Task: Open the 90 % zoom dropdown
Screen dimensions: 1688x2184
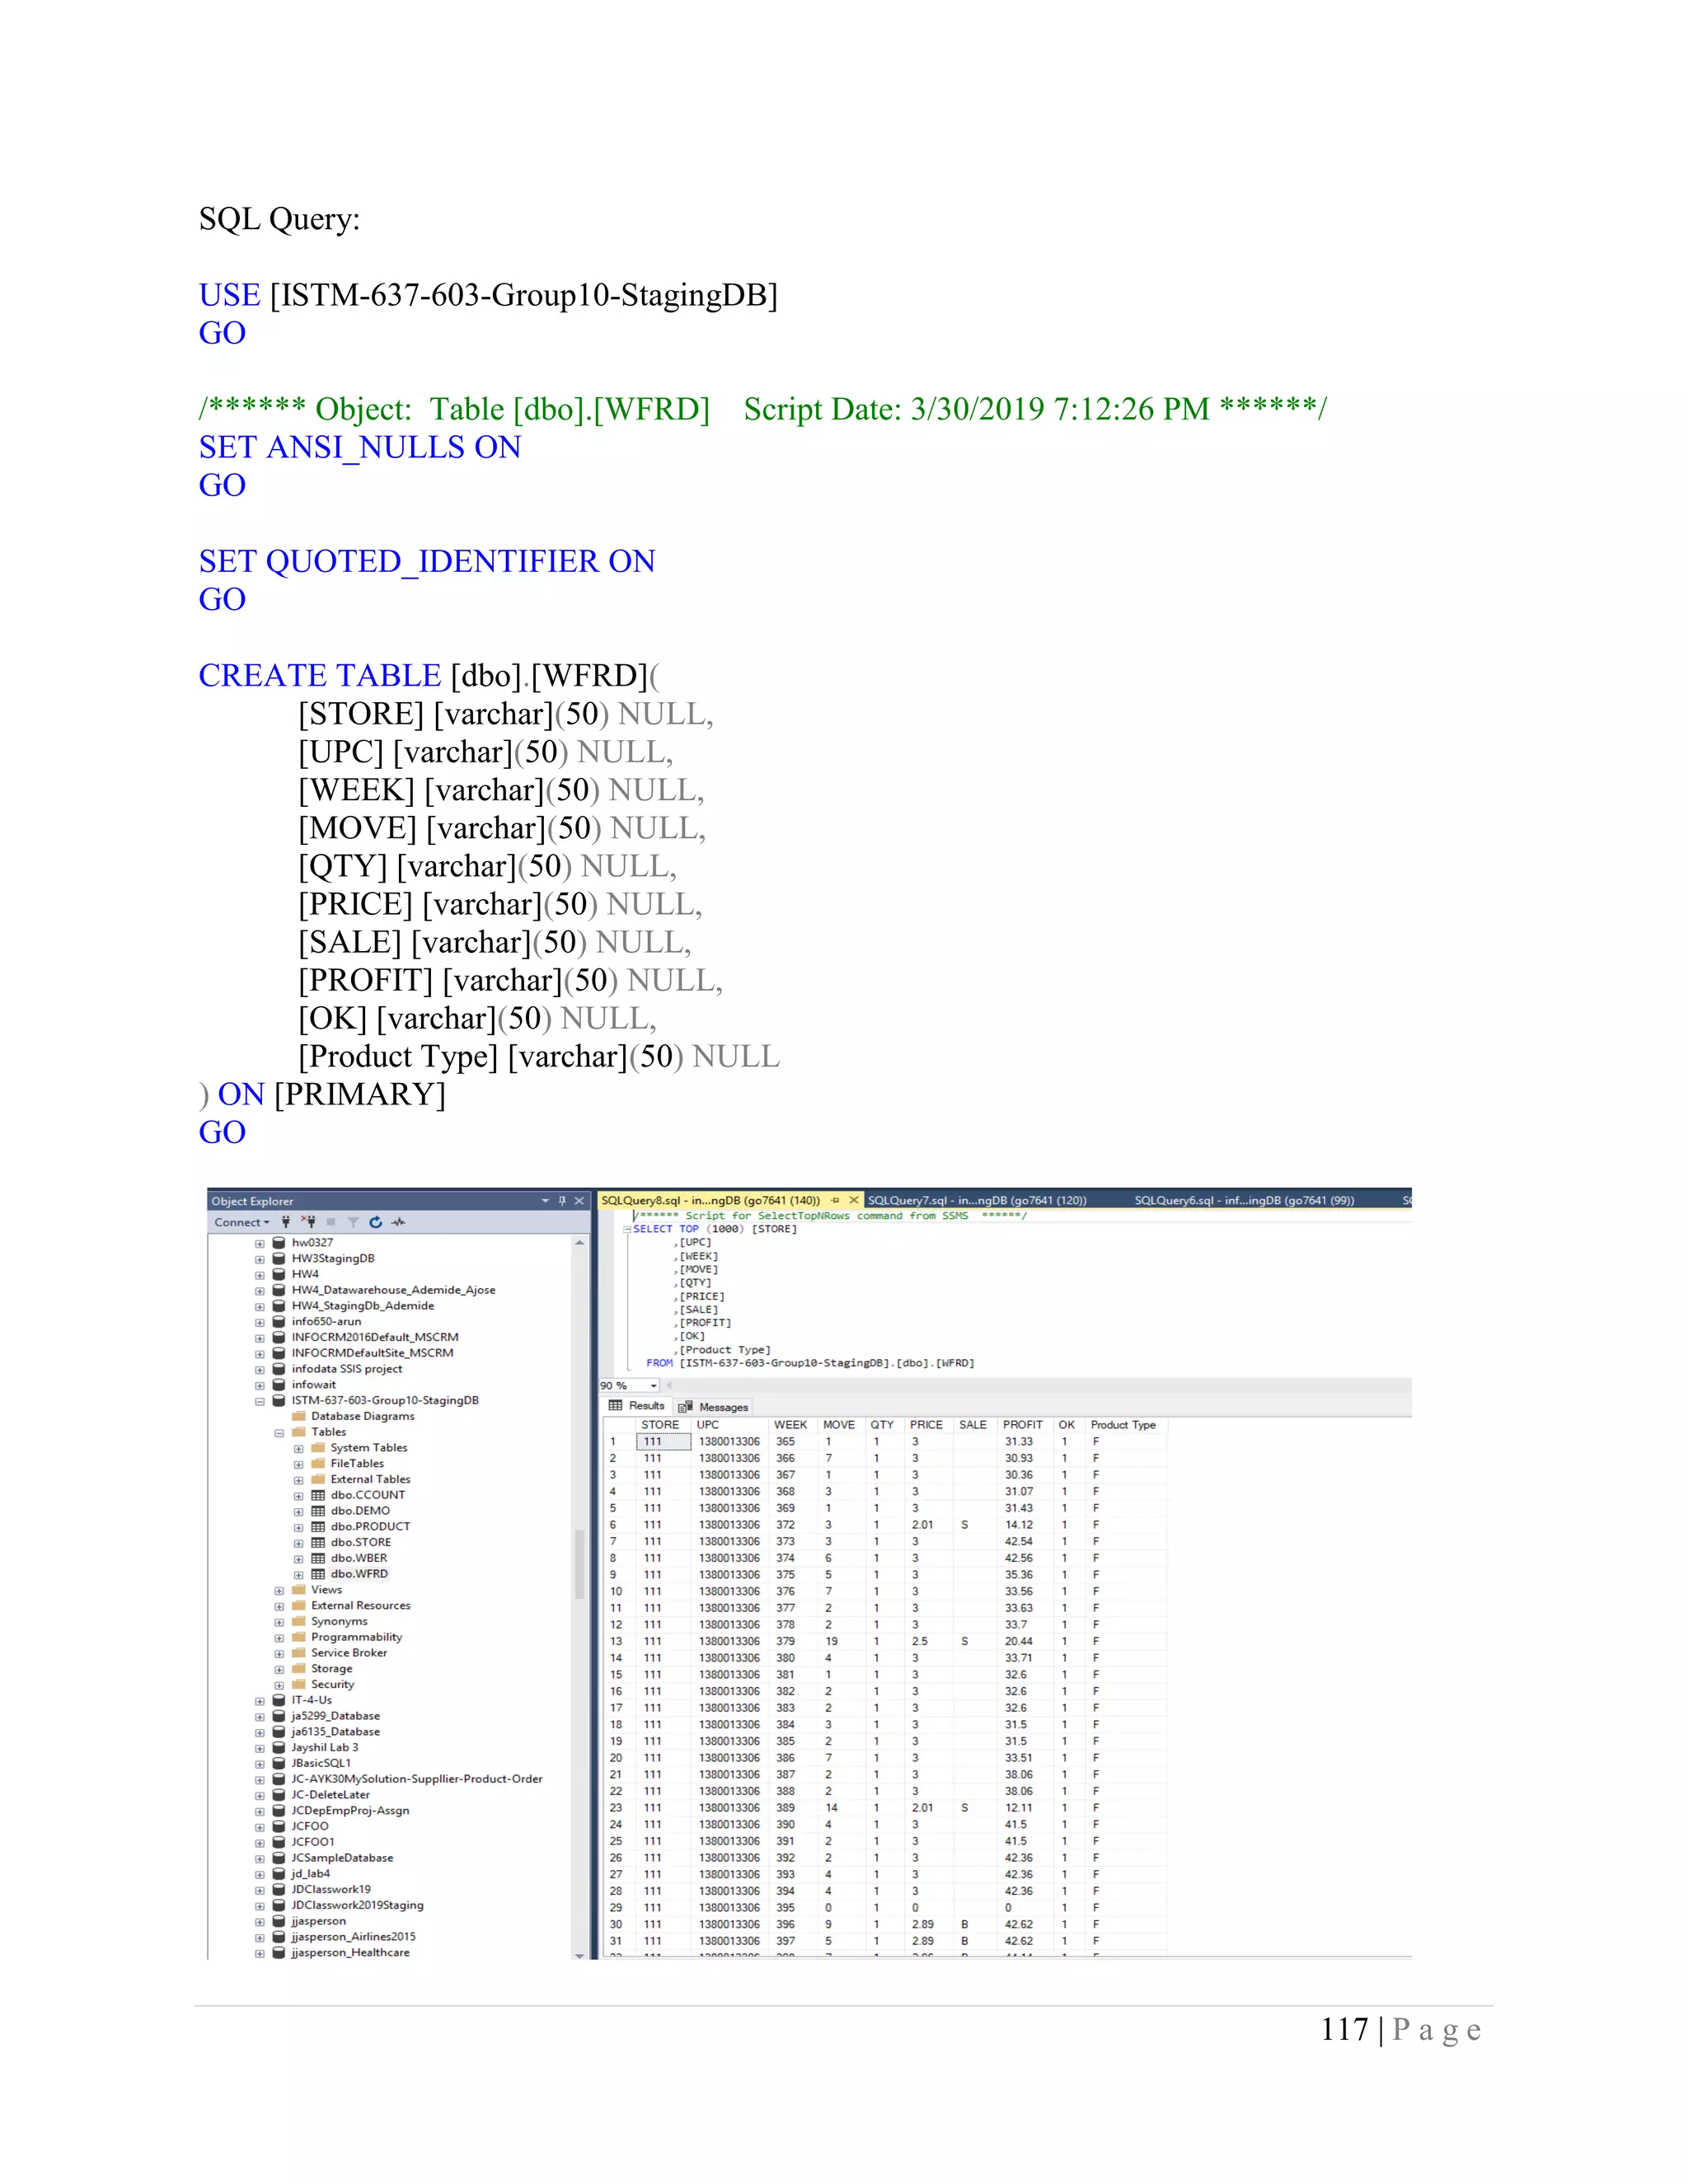Action: 654,1385
